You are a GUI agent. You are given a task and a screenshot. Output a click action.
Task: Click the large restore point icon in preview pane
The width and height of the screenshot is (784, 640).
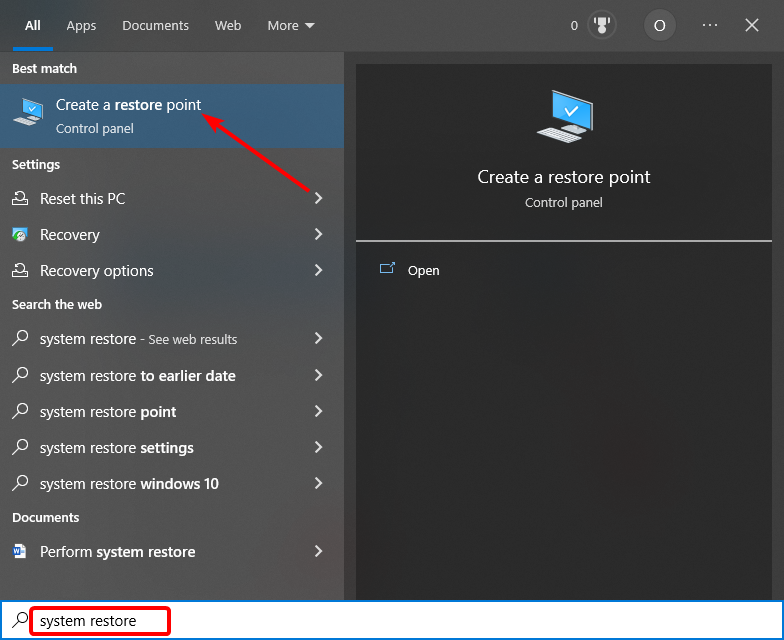click(565, 116)
